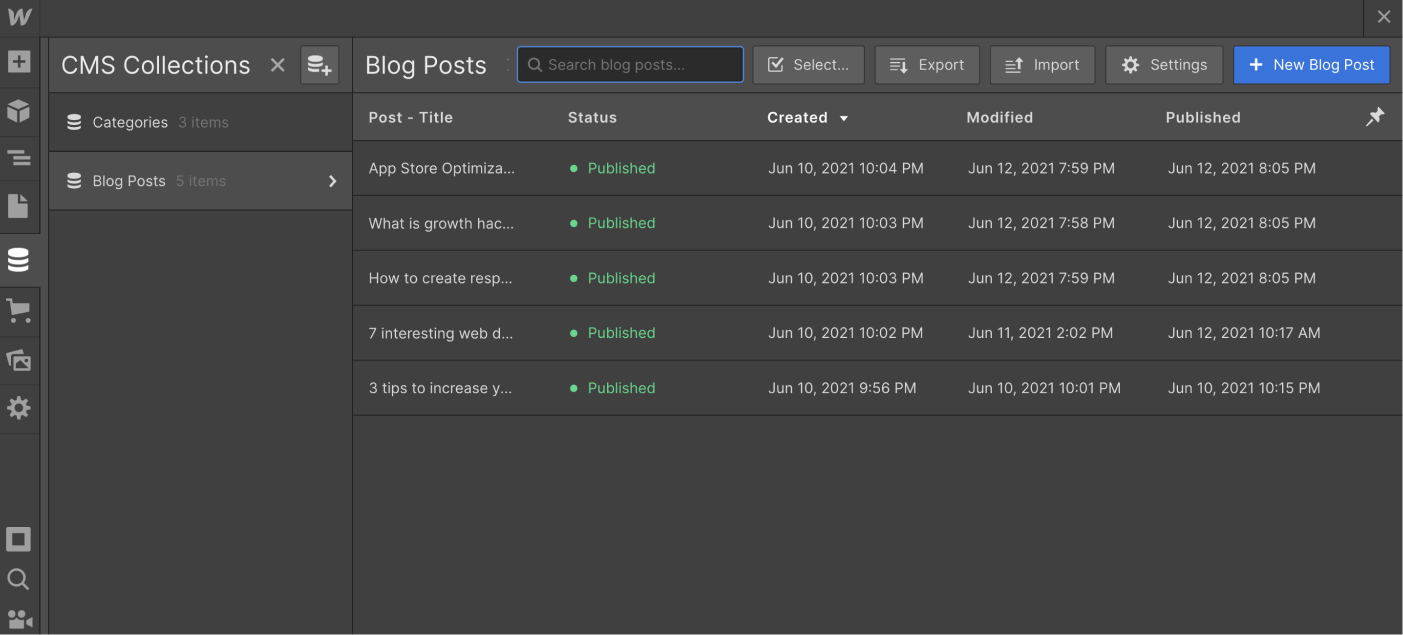Viewport: 1403px width, 635px height.
Task: Create a new collection with database-plus icon
Action: point(320,65)
